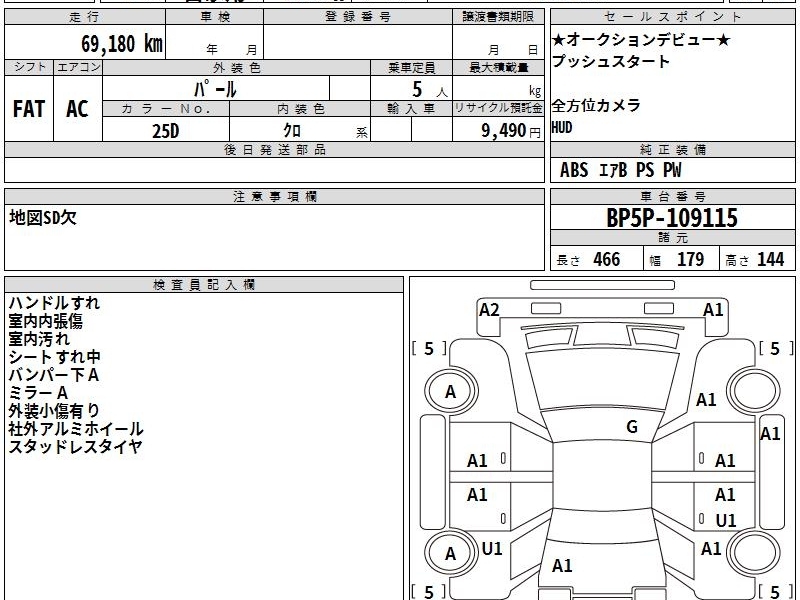Click the 検査員記入欄 header
800x600 pixels.
coord(204,285)
